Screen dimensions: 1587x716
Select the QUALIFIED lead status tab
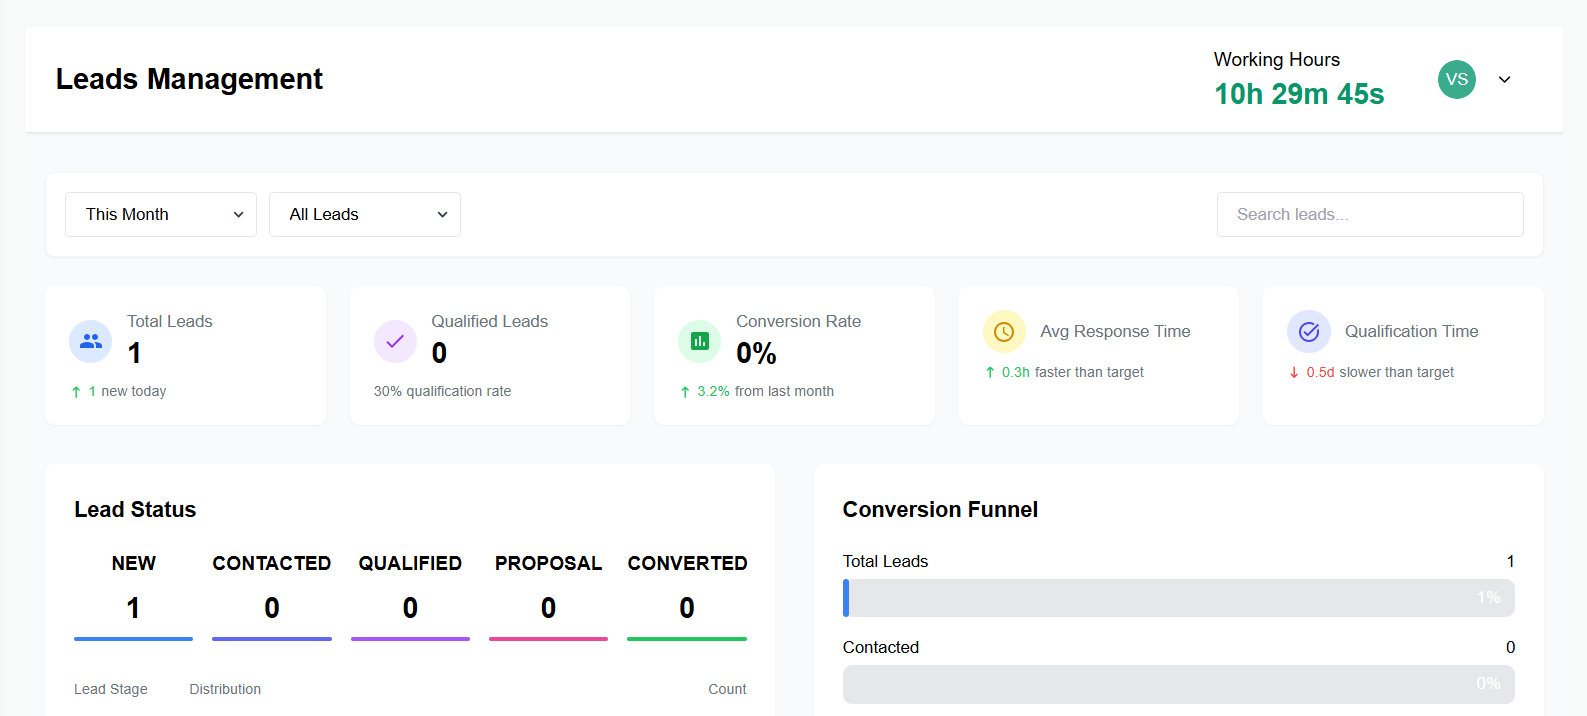coord(410,590)
